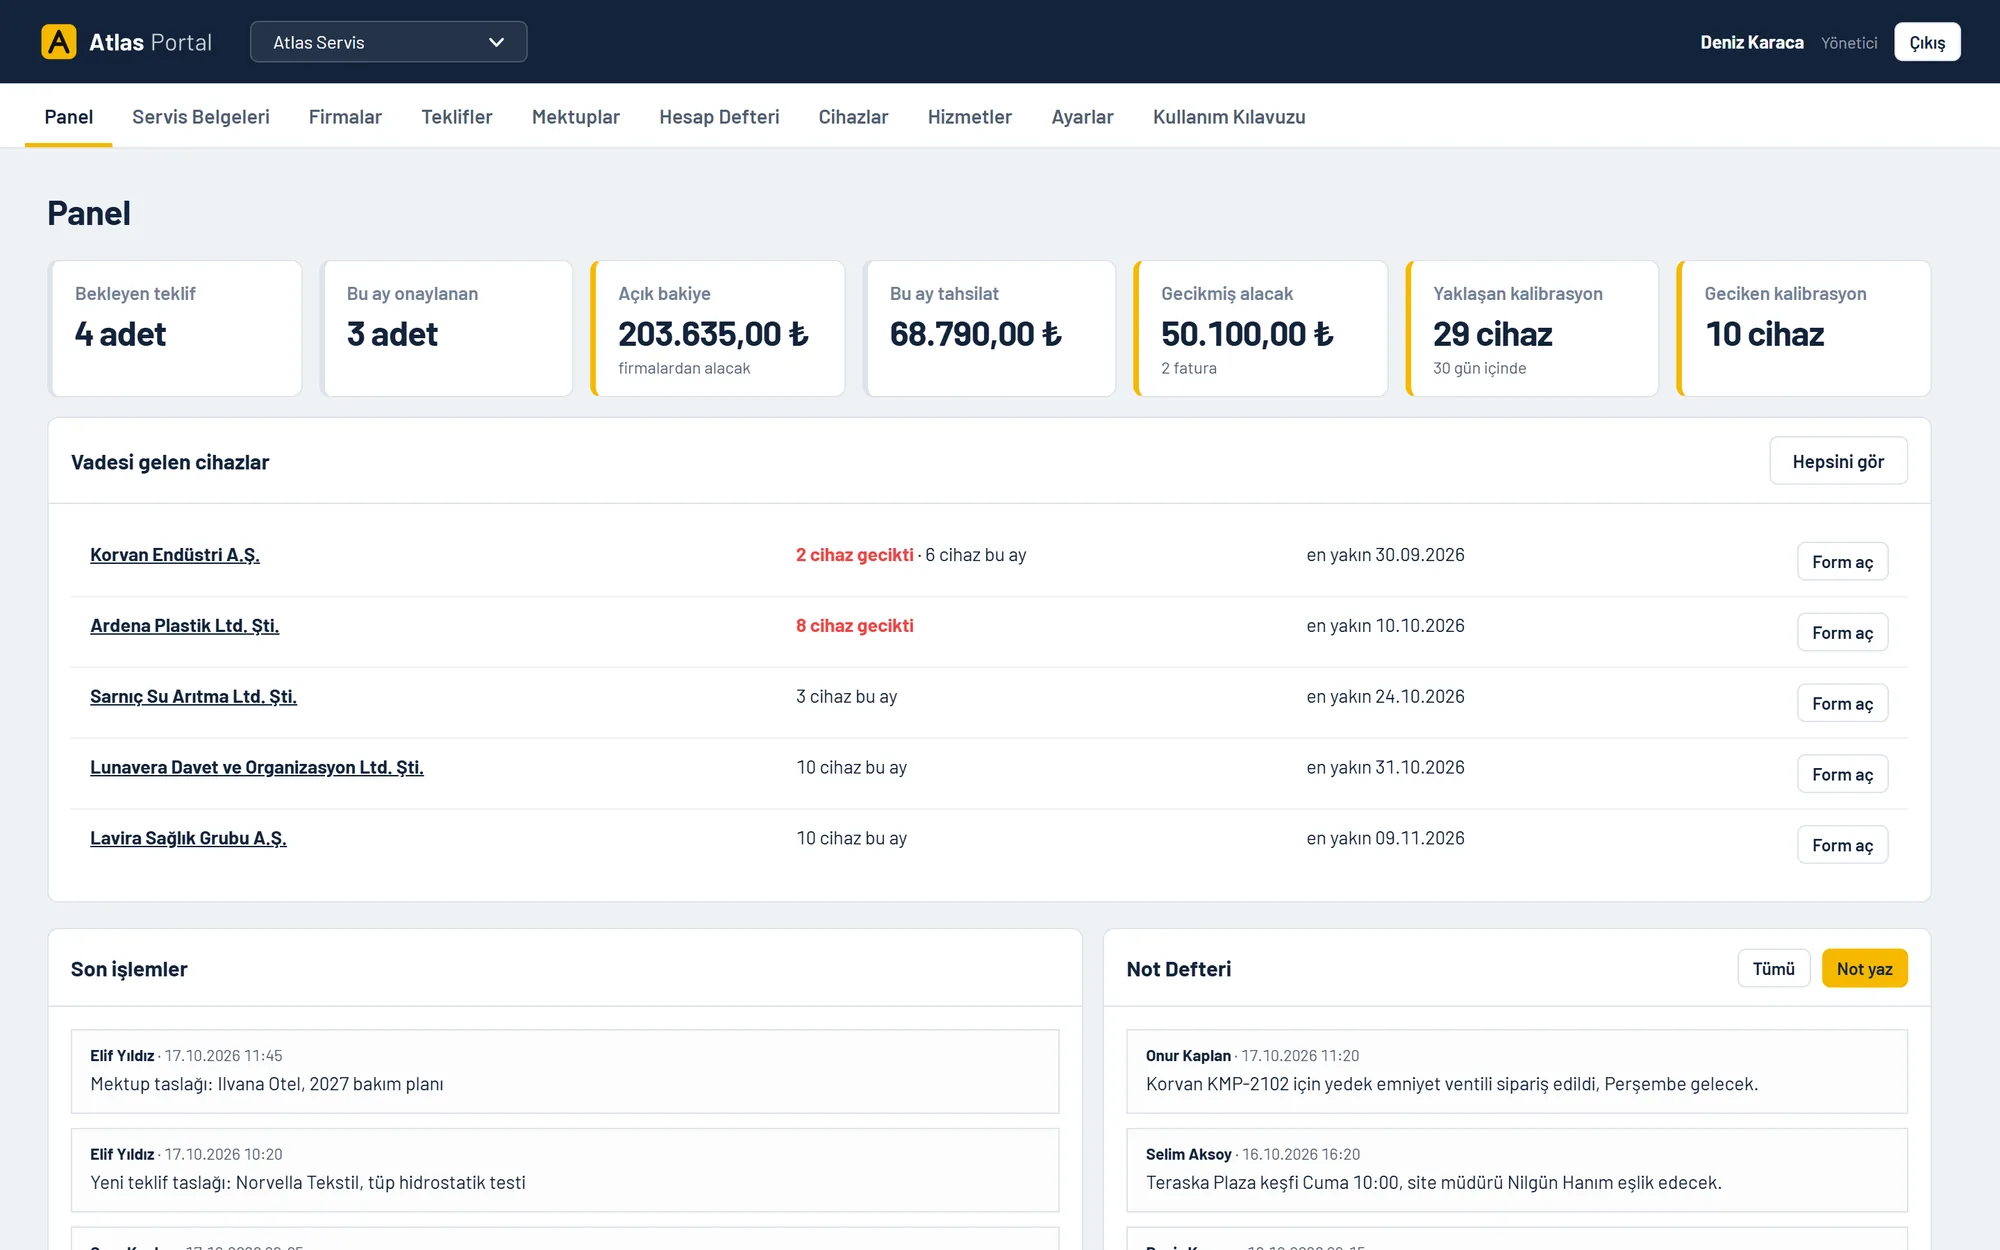Click Onur Kaplan's Korvan KMP-2102 note
The image size is (2000, 1250).
pyautogui.click(x=1516, y=1071)
